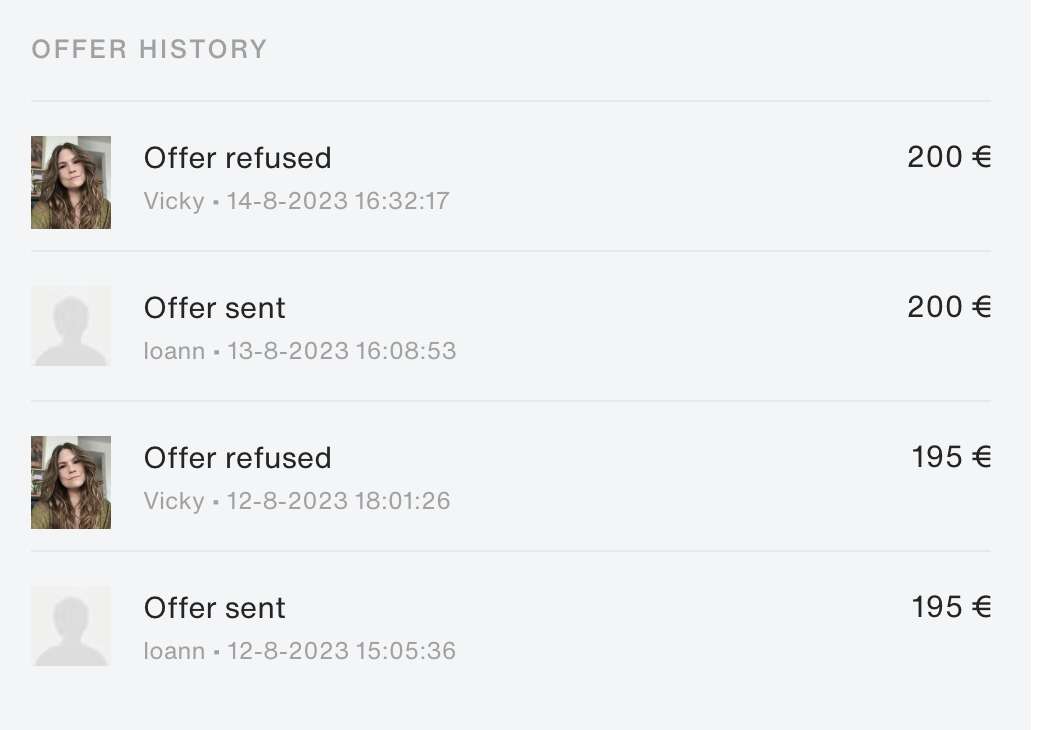Image resolution: width=1040 pixels, height=730 pixels.
Task: Select the 'Offer sent' title dated 13-8-2023
Action: [x=214, y=308]
